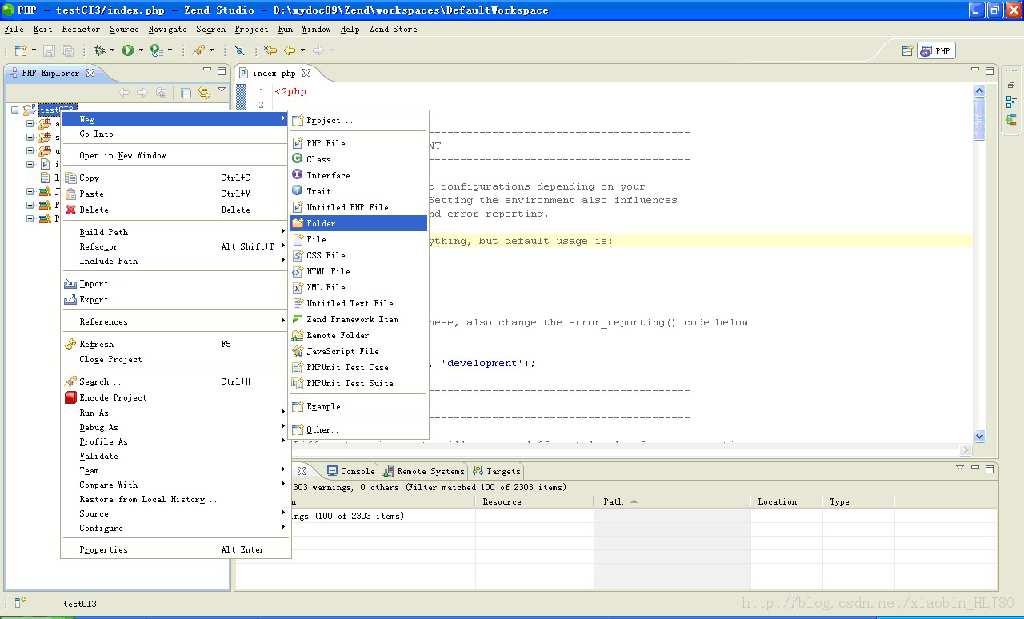Image resolution: width=1024 pixels, height=619 pixels.
Task: Click the Debug bug icon in toolbar
Action: [100, 50]
